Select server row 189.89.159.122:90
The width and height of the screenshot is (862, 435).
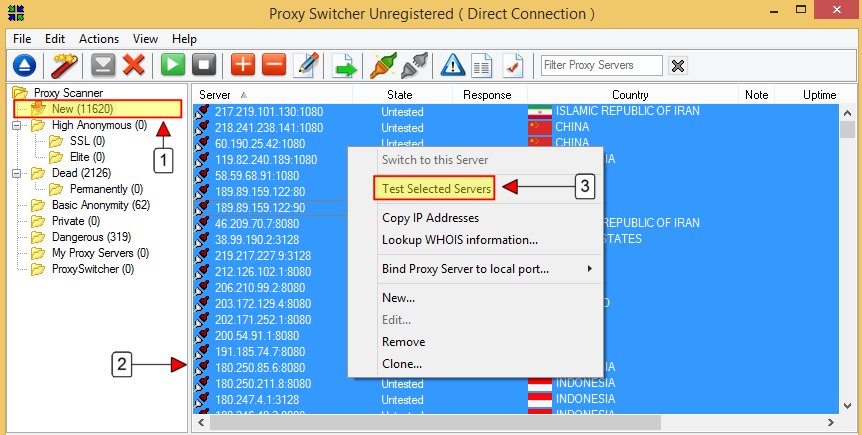coord(270,207)
